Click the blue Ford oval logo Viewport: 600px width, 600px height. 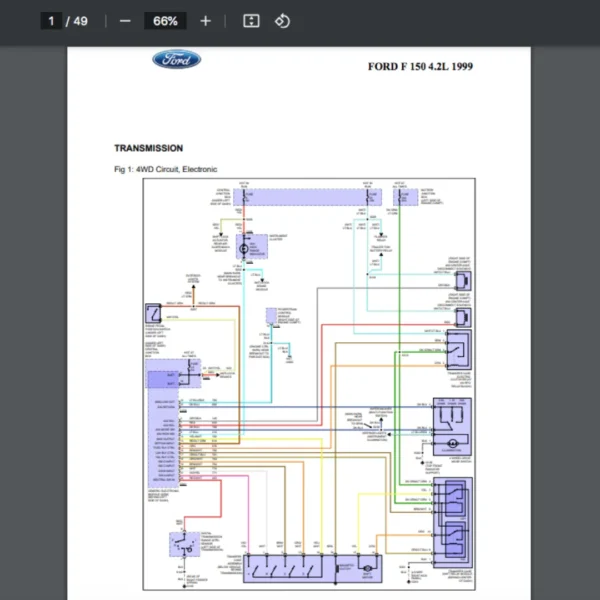pos(176,60)
